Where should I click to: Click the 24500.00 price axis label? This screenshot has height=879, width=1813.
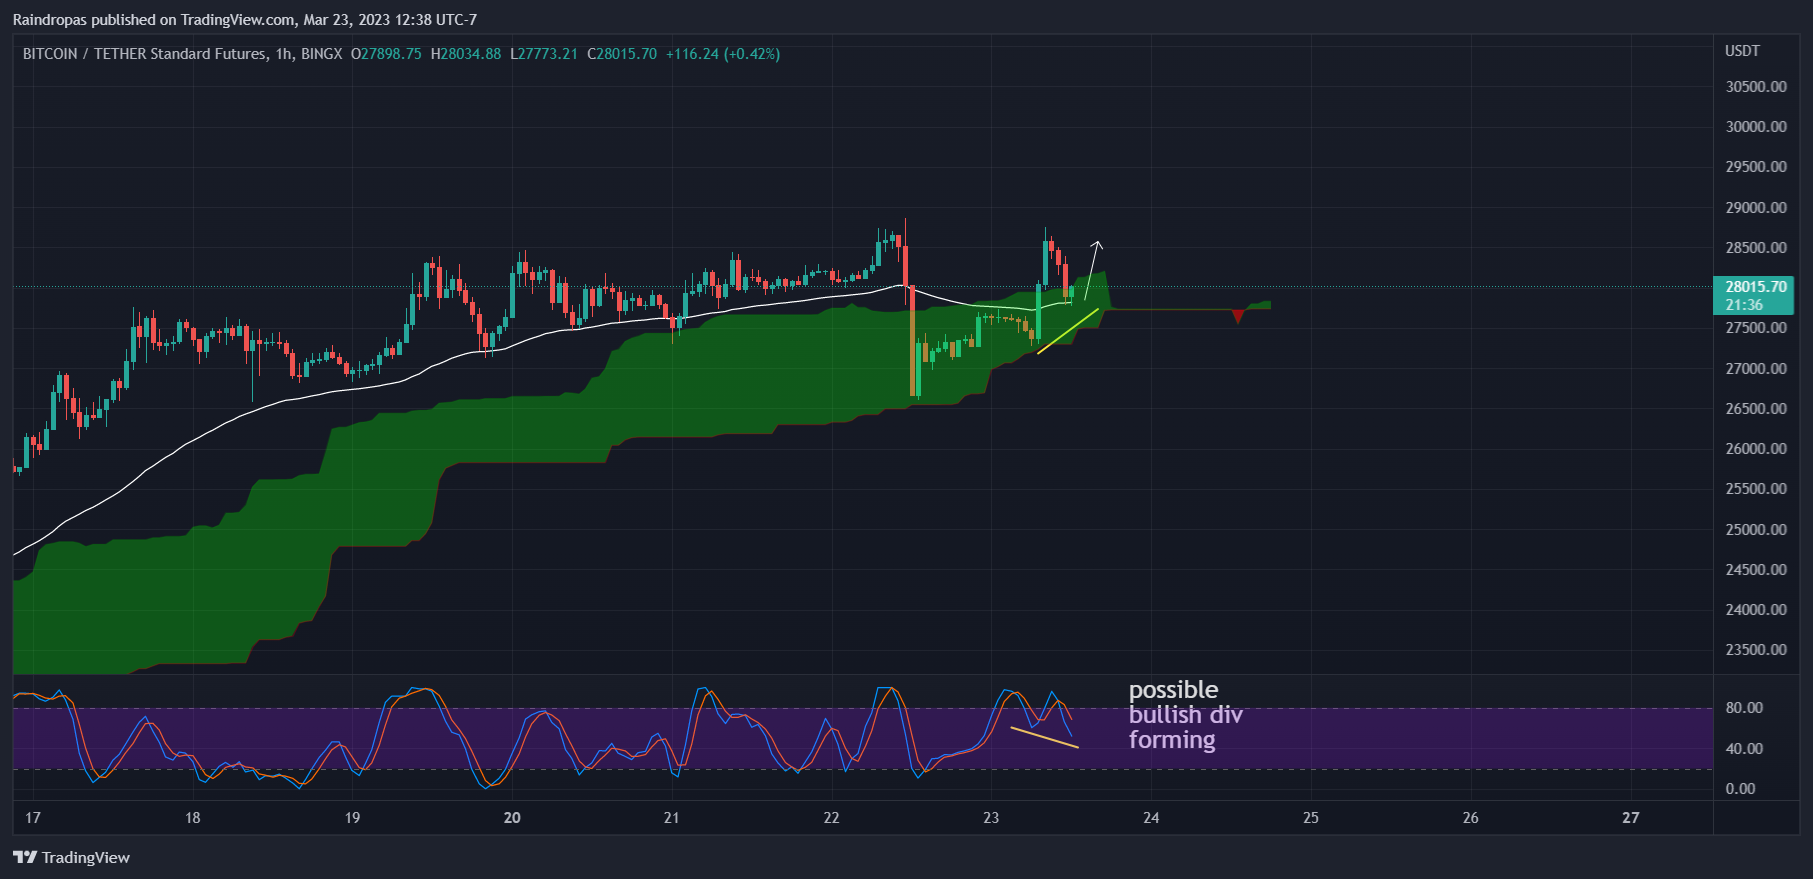click(x=1756, y=570)
